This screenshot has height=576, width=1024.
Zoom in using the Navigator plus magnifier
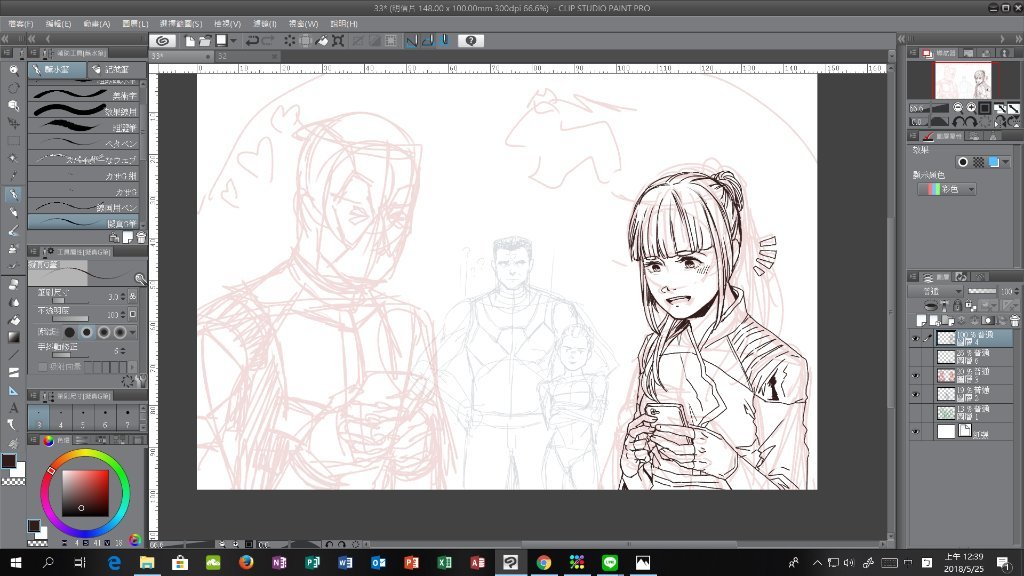971,108
